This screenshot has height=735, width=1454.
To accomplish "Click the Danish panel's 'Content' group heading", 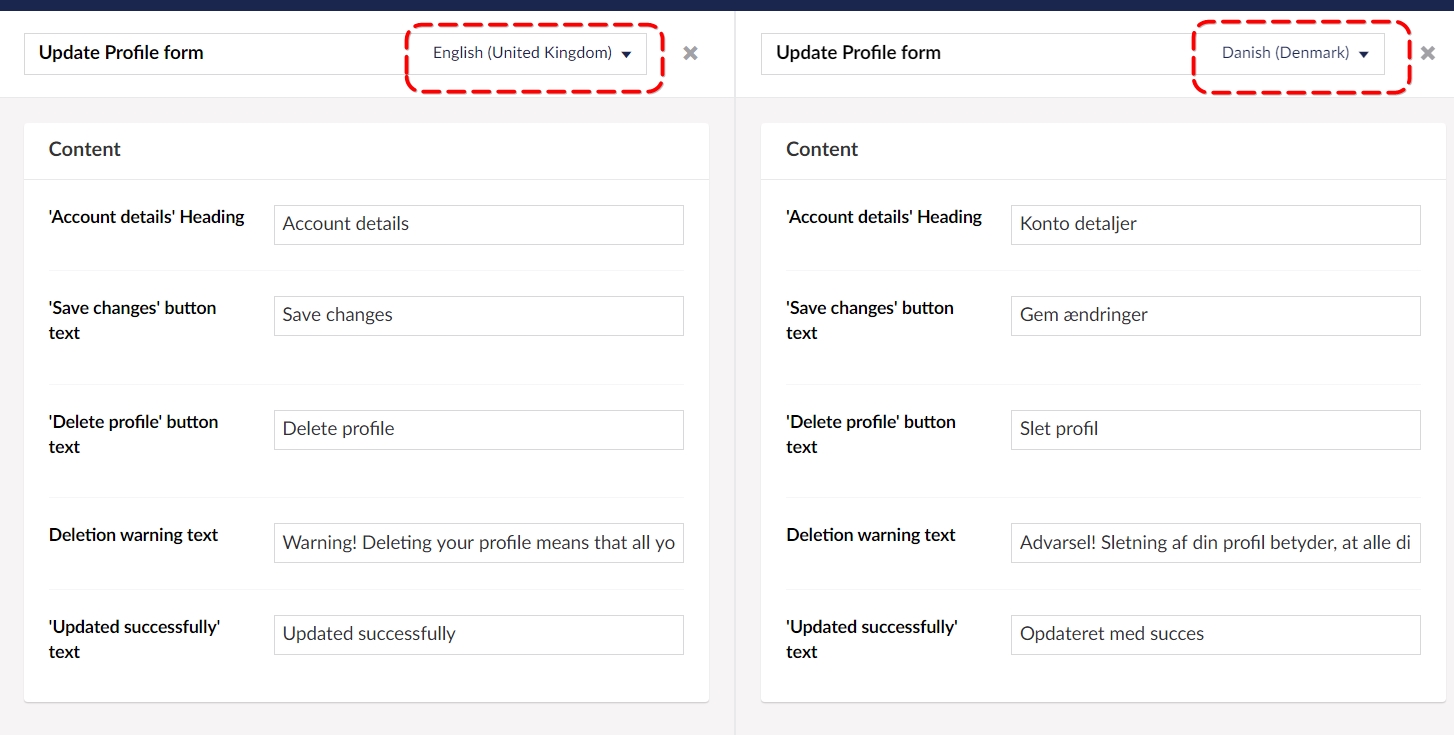I will coord(822,149).
